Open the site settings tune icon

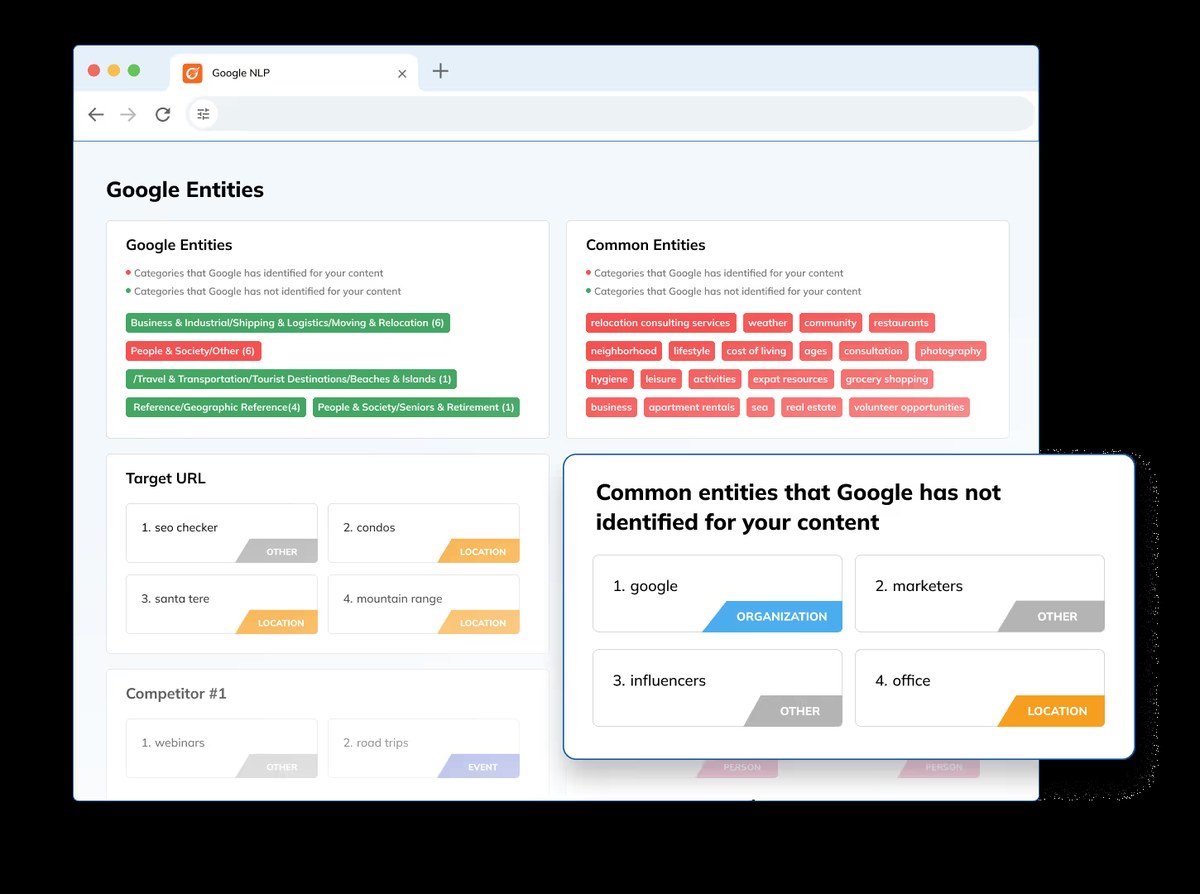click(x=203, y=114)
